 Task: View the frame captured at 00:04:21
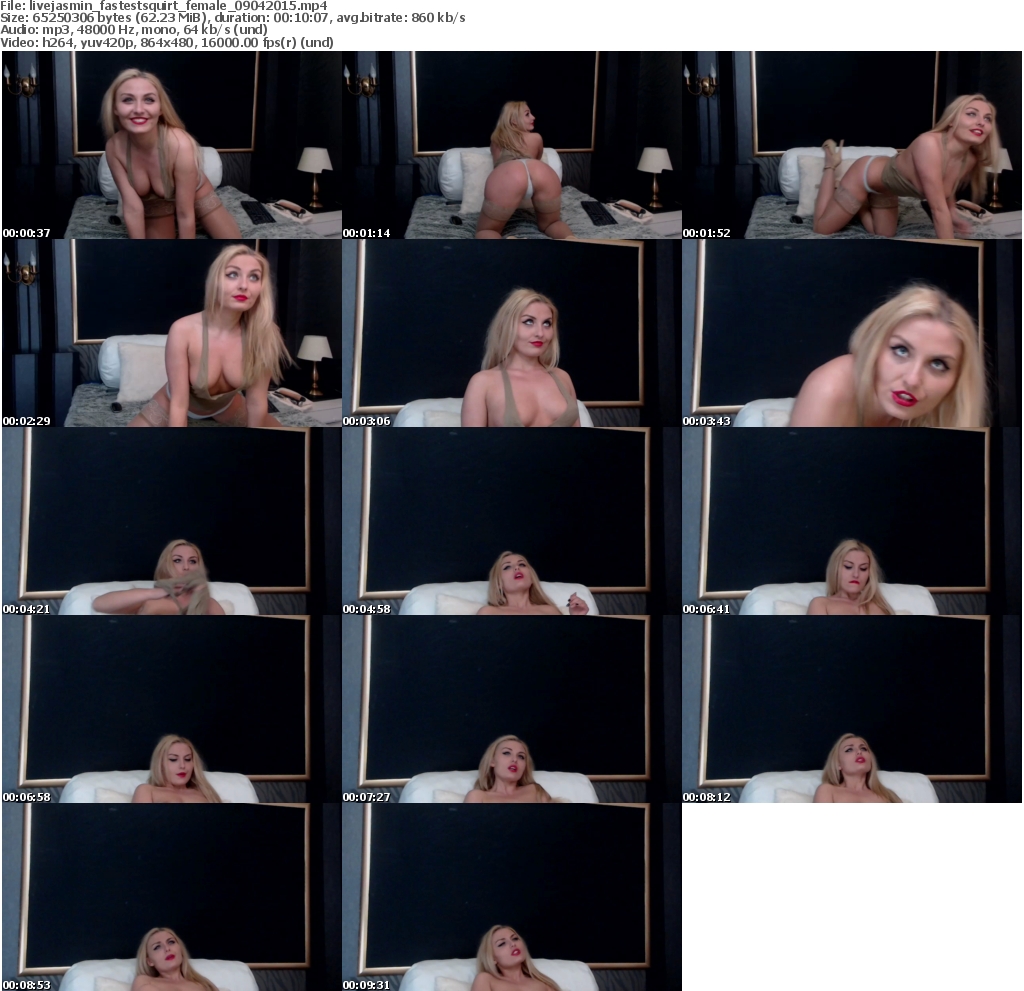coord(172,521)
